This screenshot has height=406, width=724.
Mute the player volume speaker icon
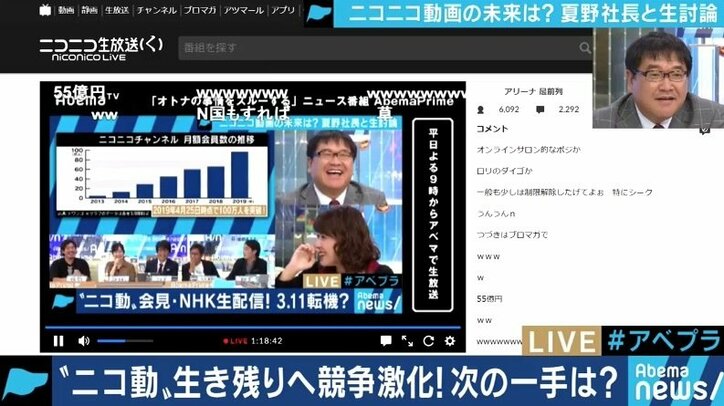click(x=84, y=341)
